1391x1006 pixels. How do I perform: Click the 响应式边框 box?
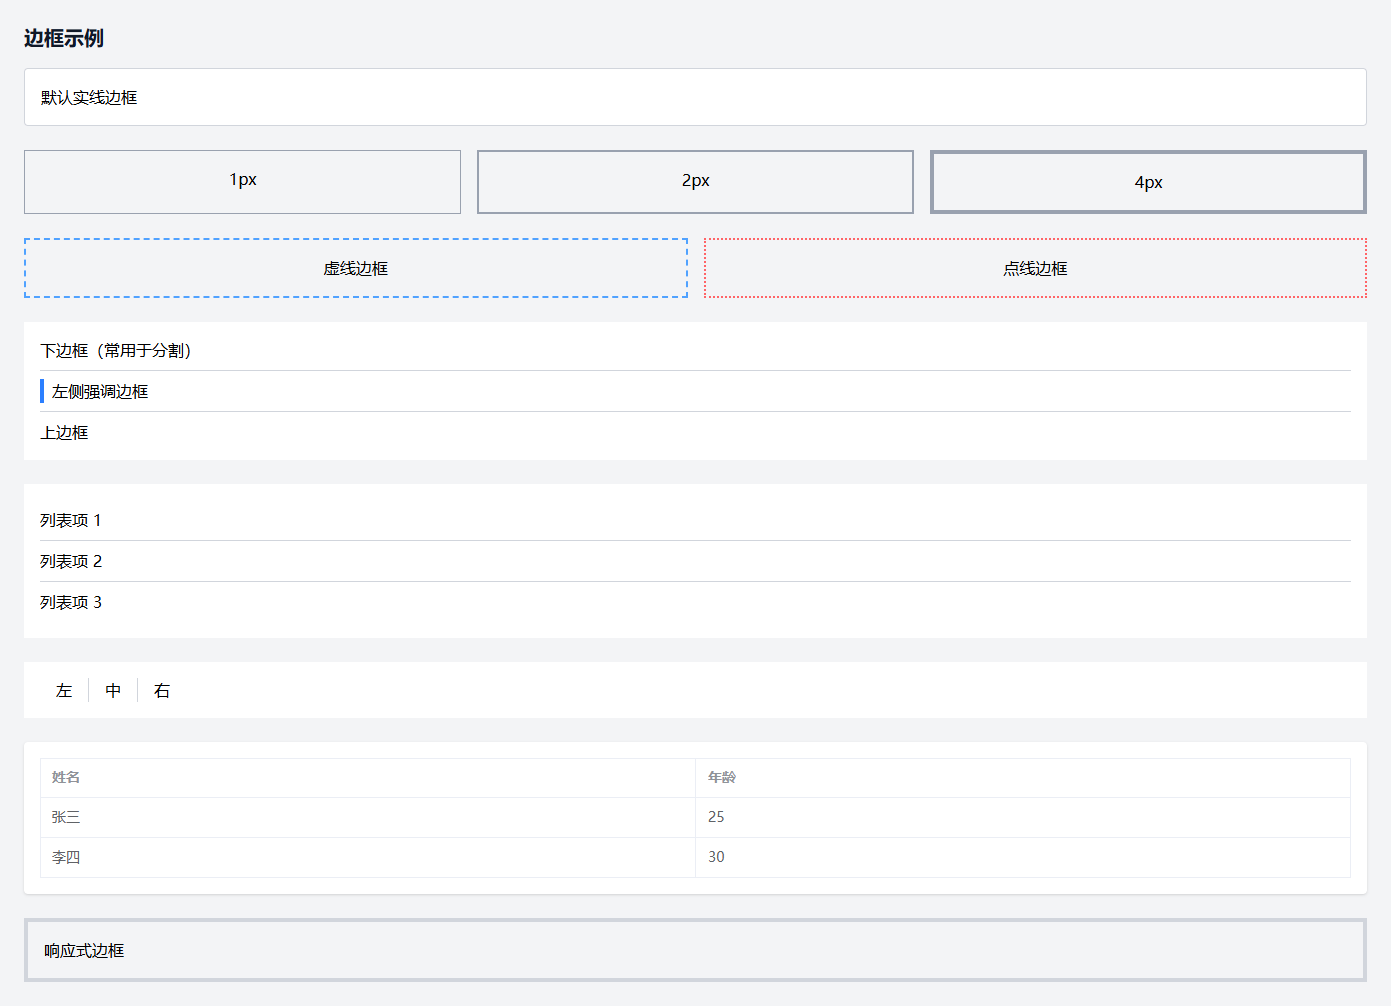(695, 950)
